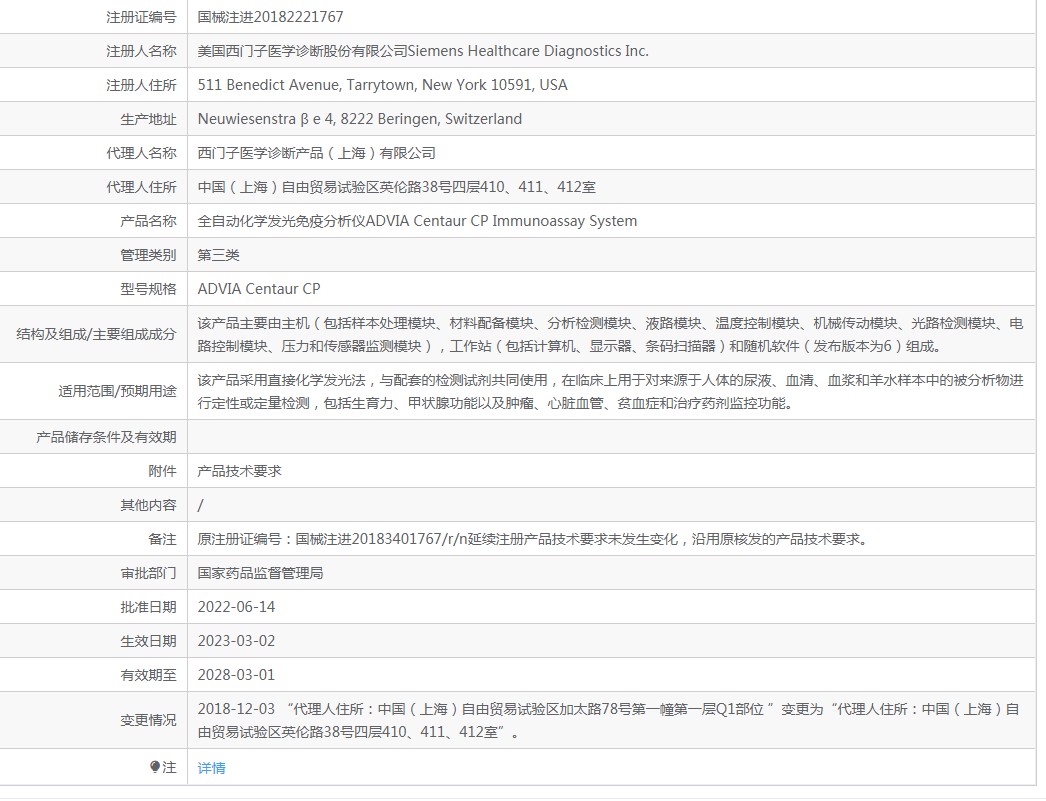The width and height of the screenshot is (1046, 801).
Task: Click the 附件 label
Action: [x=162, y=472]
